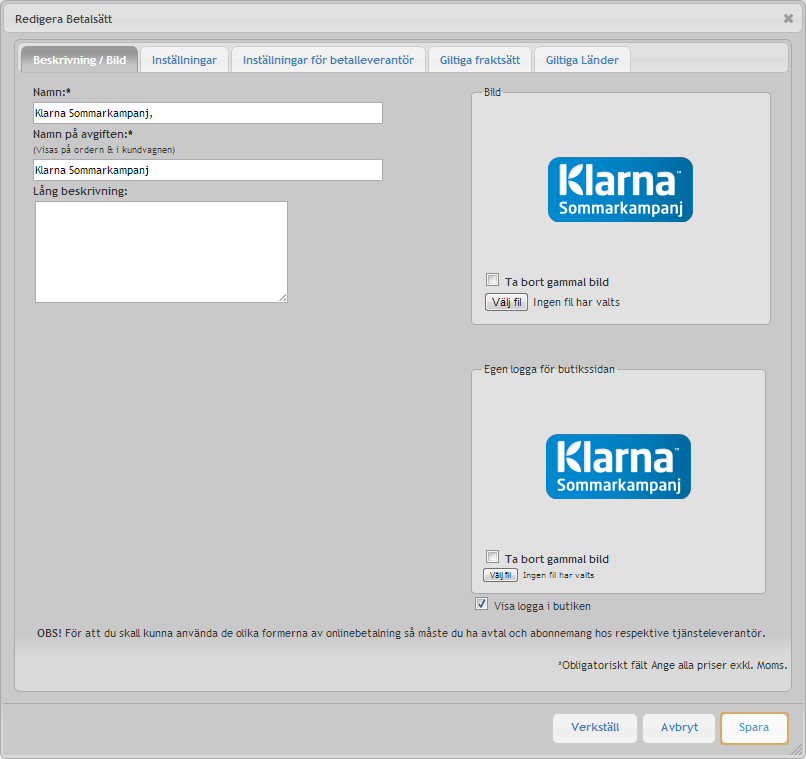Focus the Namn på avgiften field

[208, 170]
